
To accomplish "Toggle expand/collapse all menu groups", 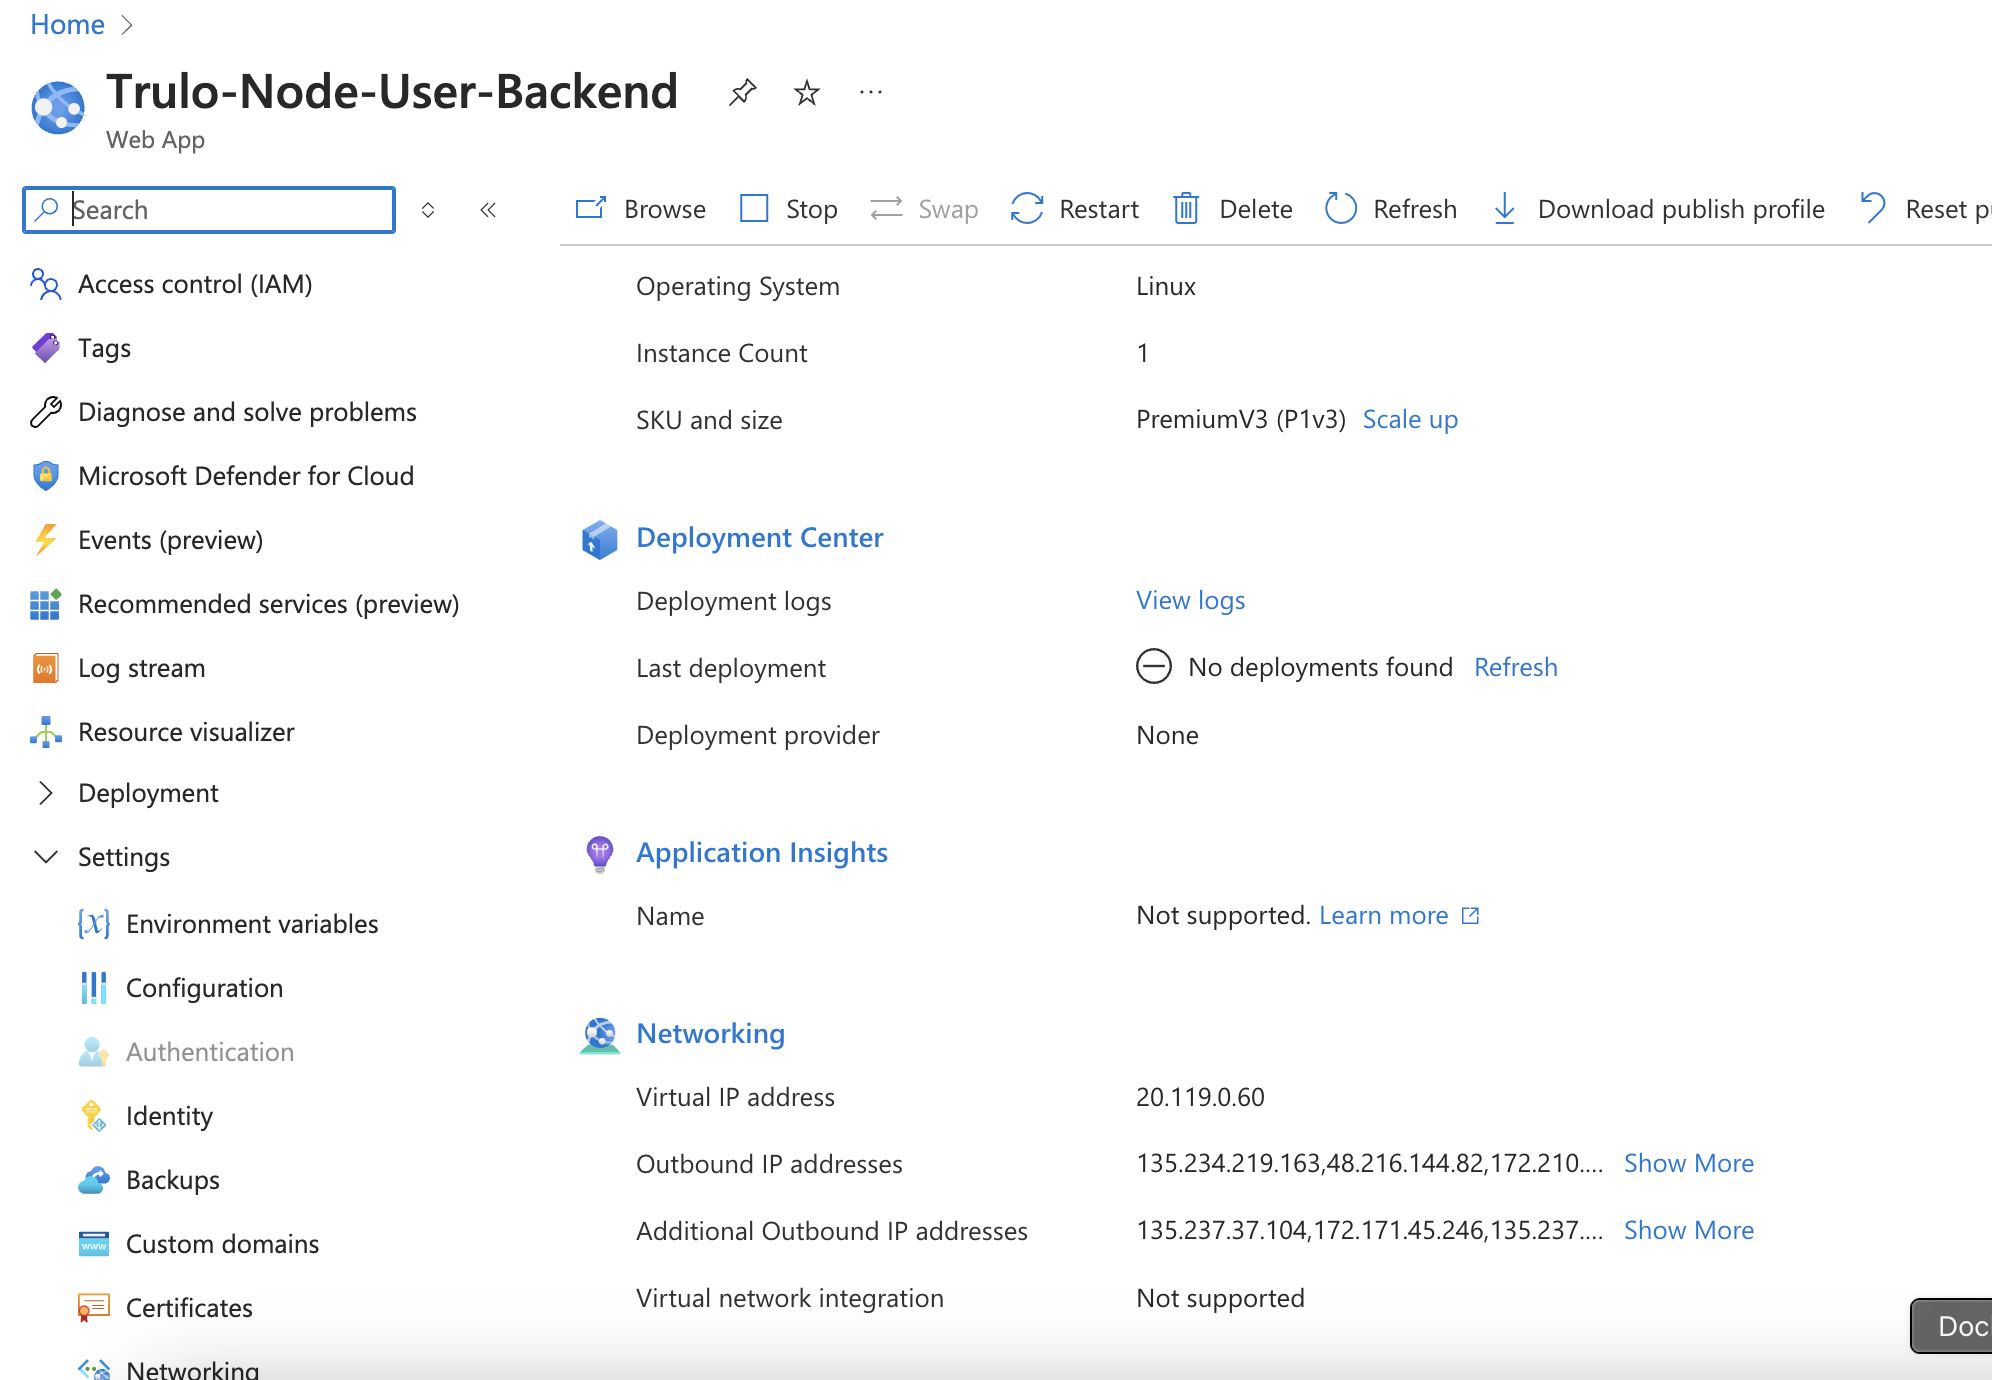I will (428, 210).
